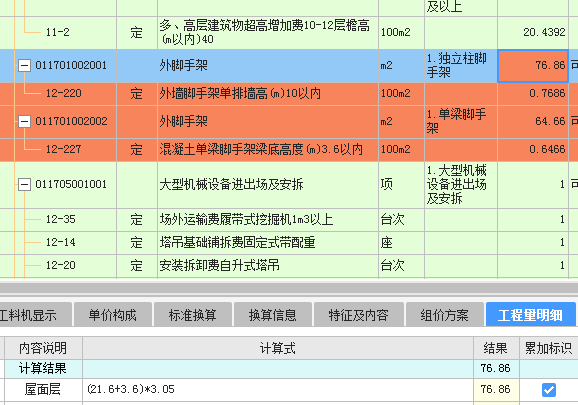Click the name 多、高层建筑物超高增加费10-12层
This screenshot has width=578, height=405.
pyautogui.click(x=264, y=32)
